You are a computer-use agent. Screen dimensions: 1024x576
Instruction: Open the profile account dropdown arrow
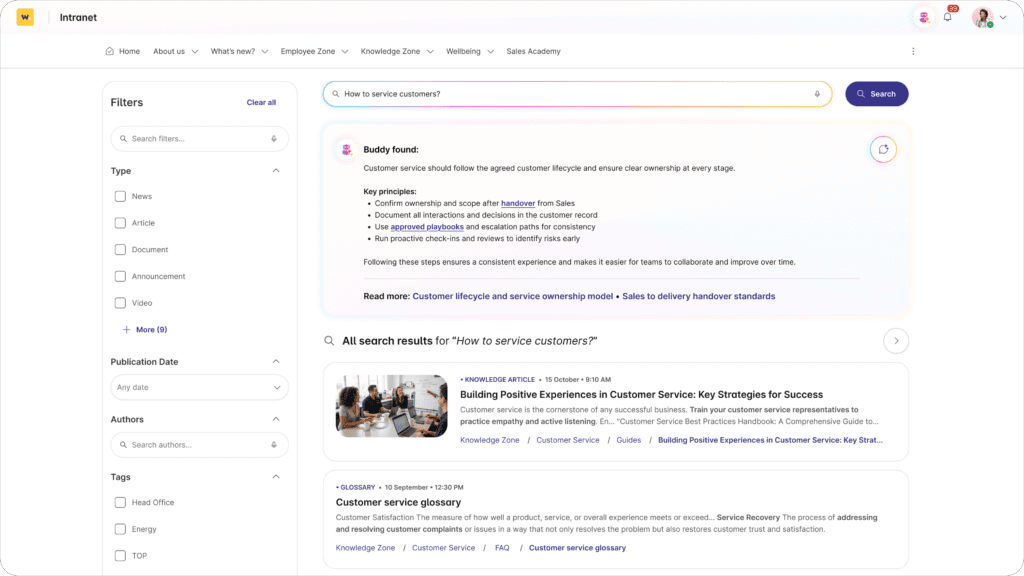[1003, 17]
